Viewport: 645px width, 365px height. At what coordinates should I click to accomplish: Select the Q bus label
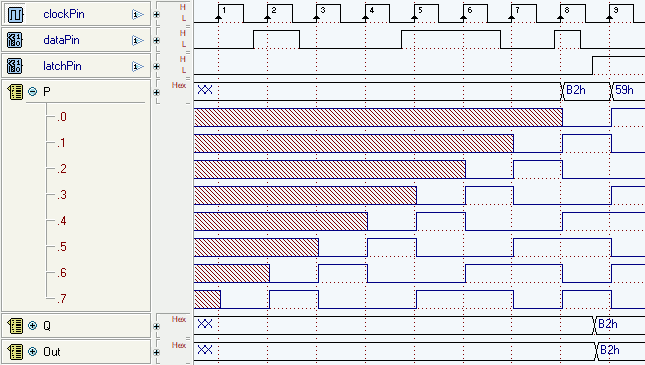pos(47,326)
